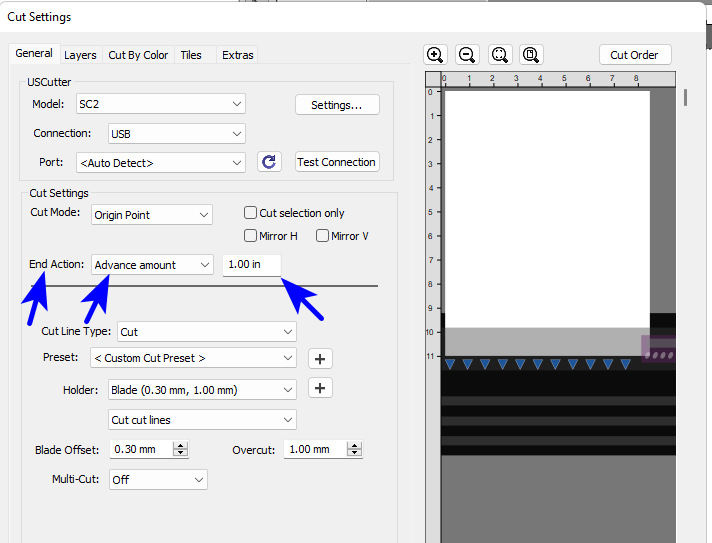Open the Tiles tab
Screen dimensions: 712x543
(191, 55)
